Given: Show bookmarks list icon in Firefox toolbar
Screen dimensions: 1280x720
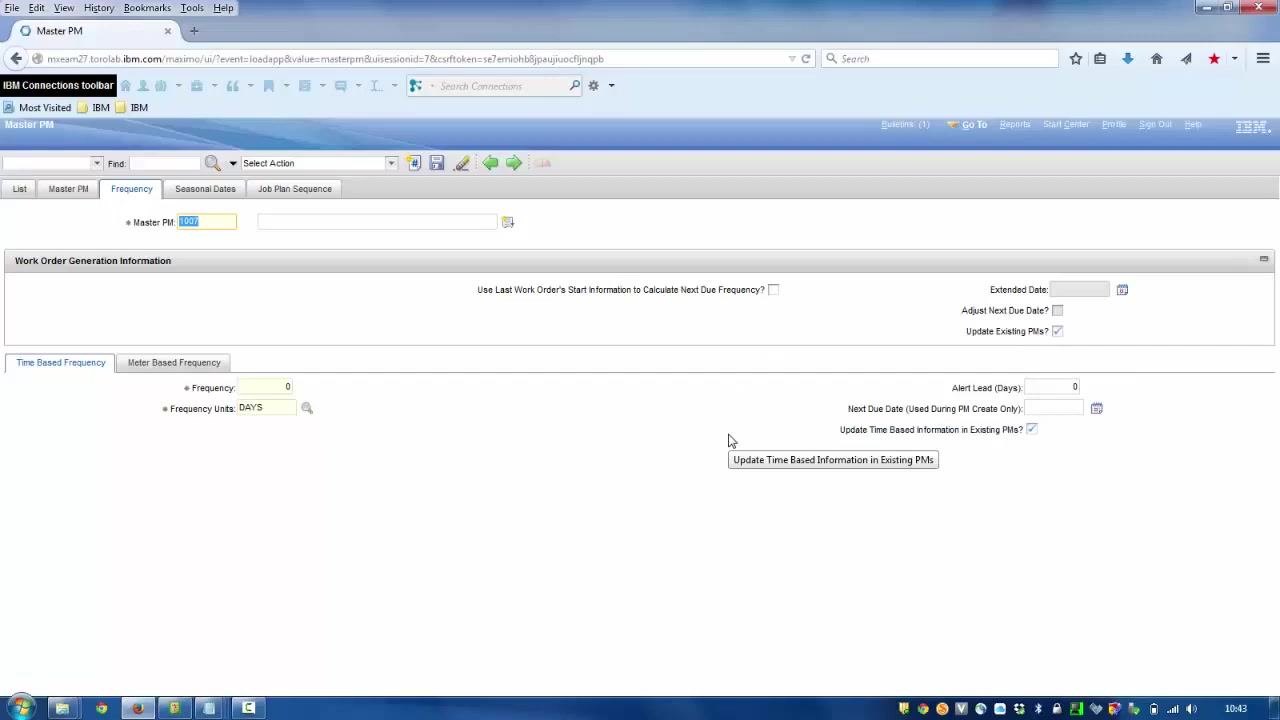Looking at the screenshot, I should (x=1100, y=59).
